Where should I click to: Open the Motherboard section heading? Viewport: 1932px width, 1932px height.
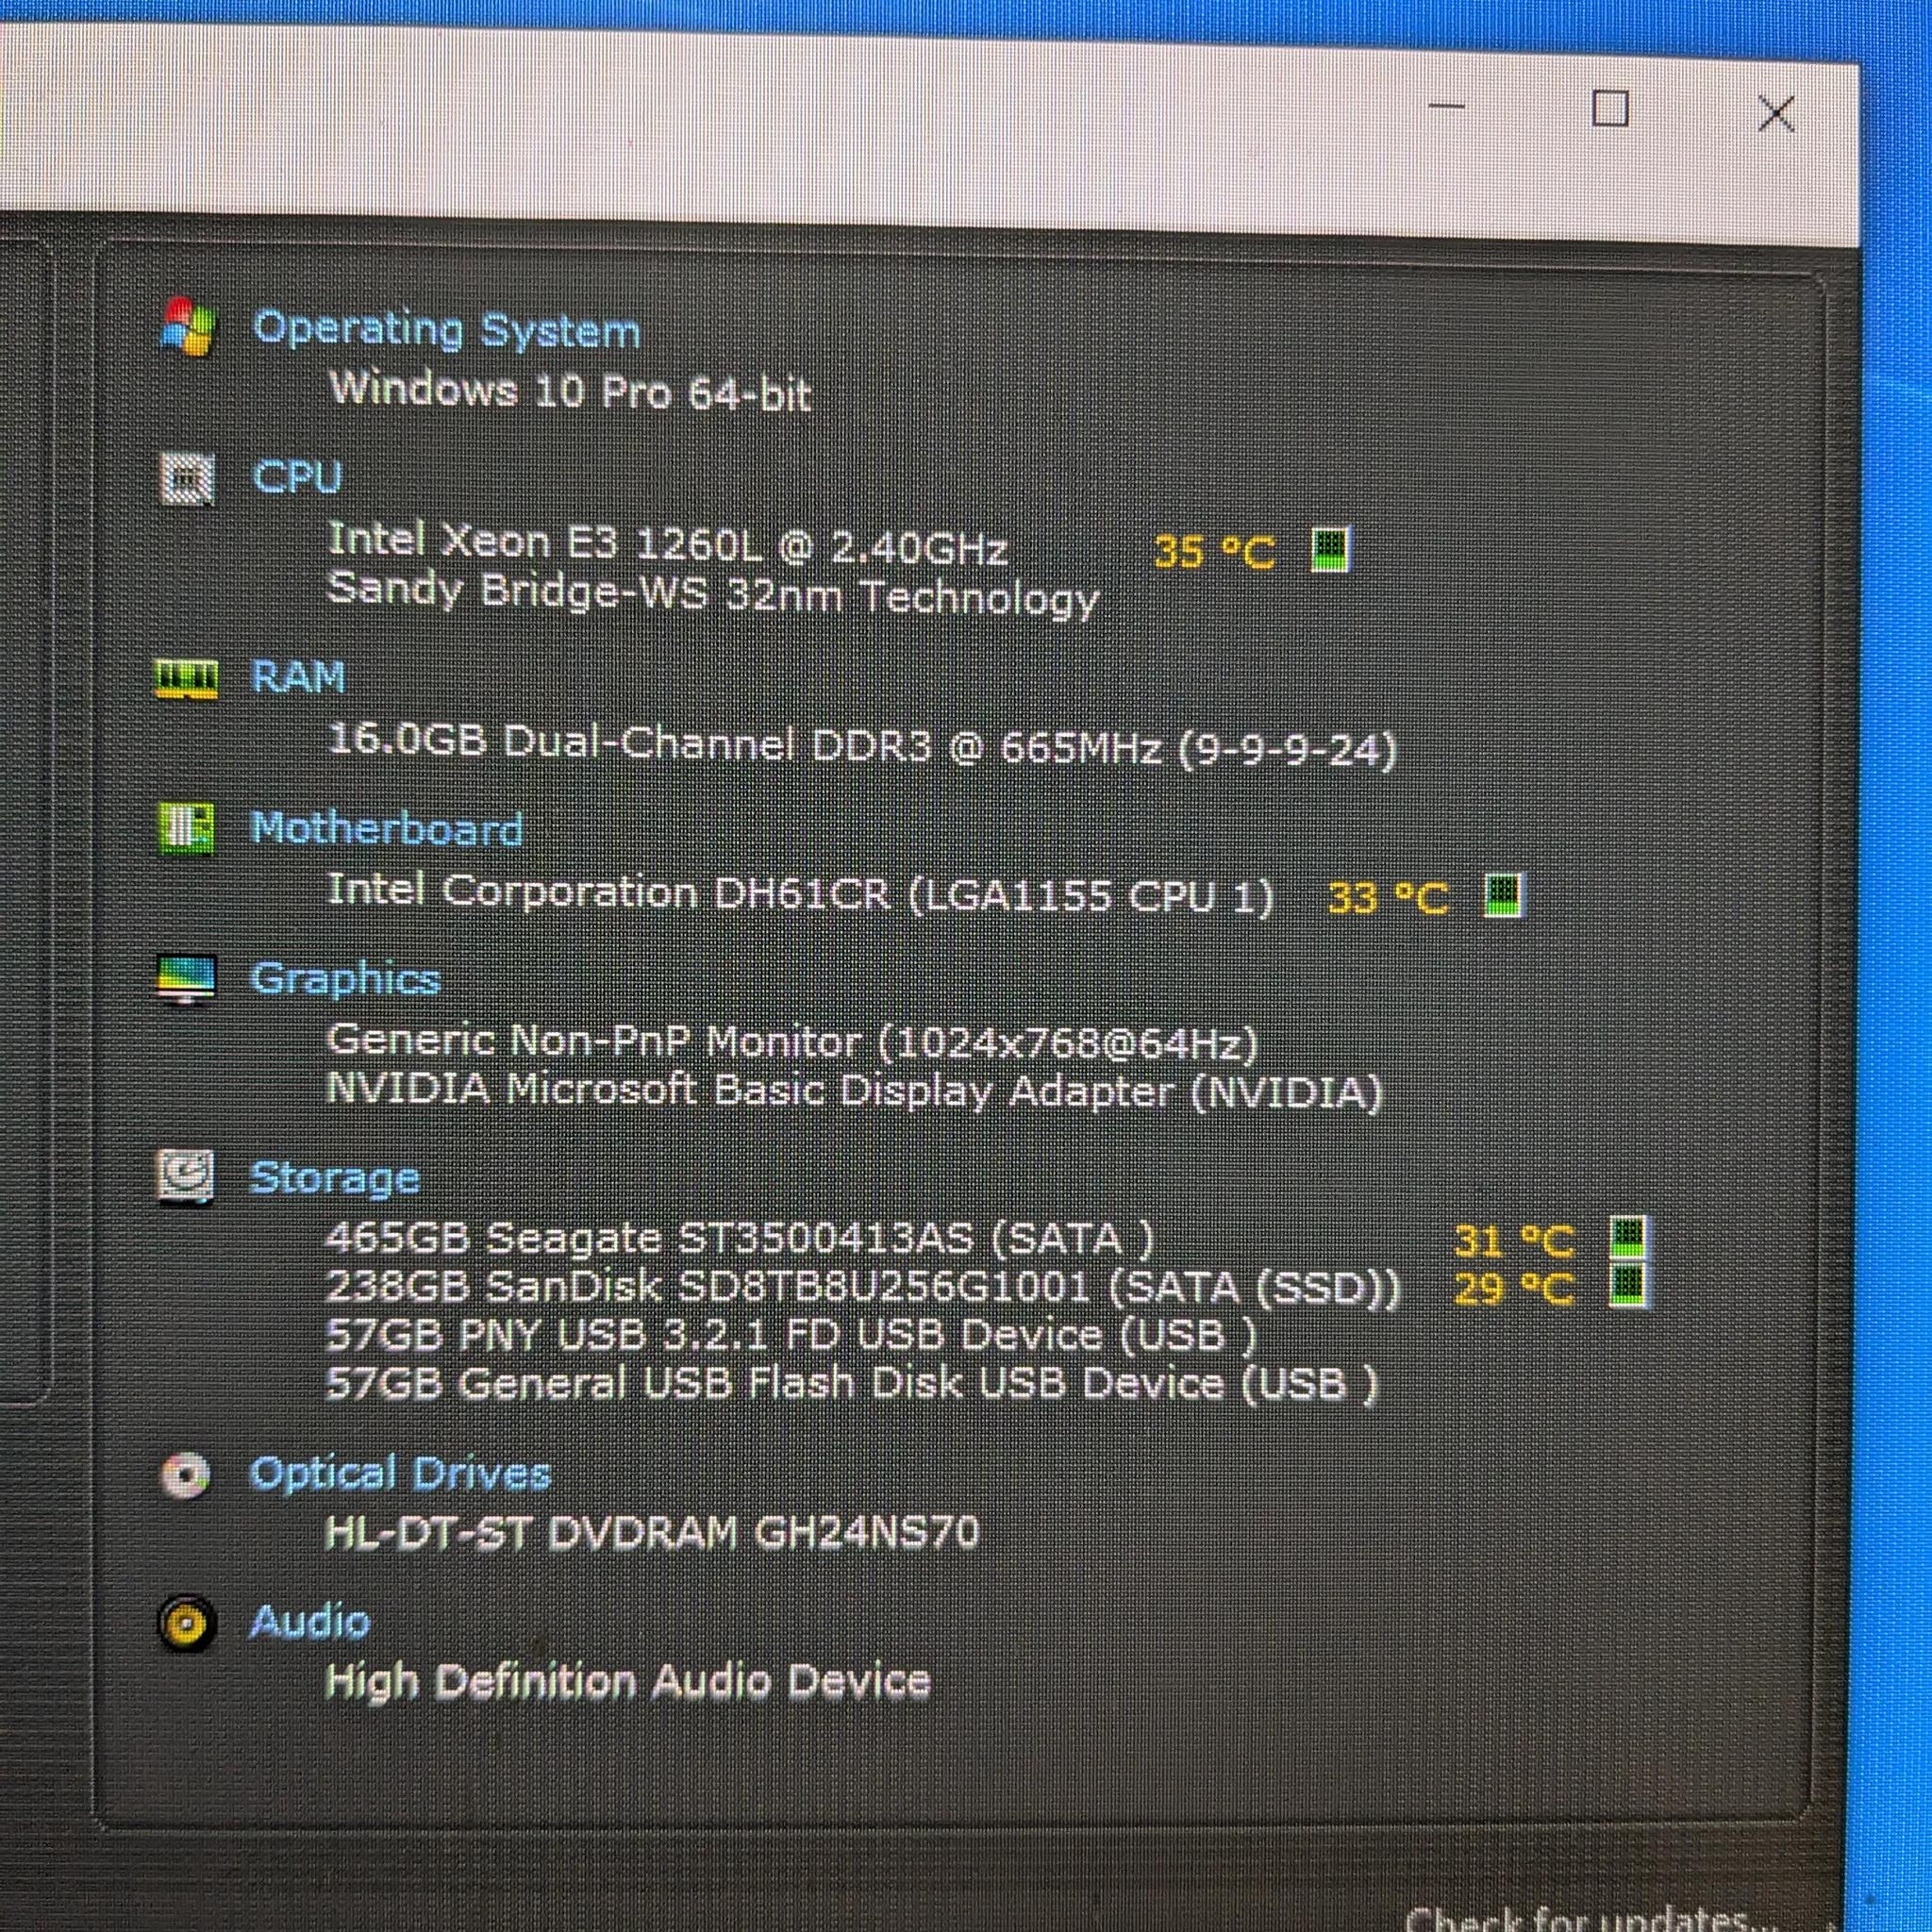point(387,829)
